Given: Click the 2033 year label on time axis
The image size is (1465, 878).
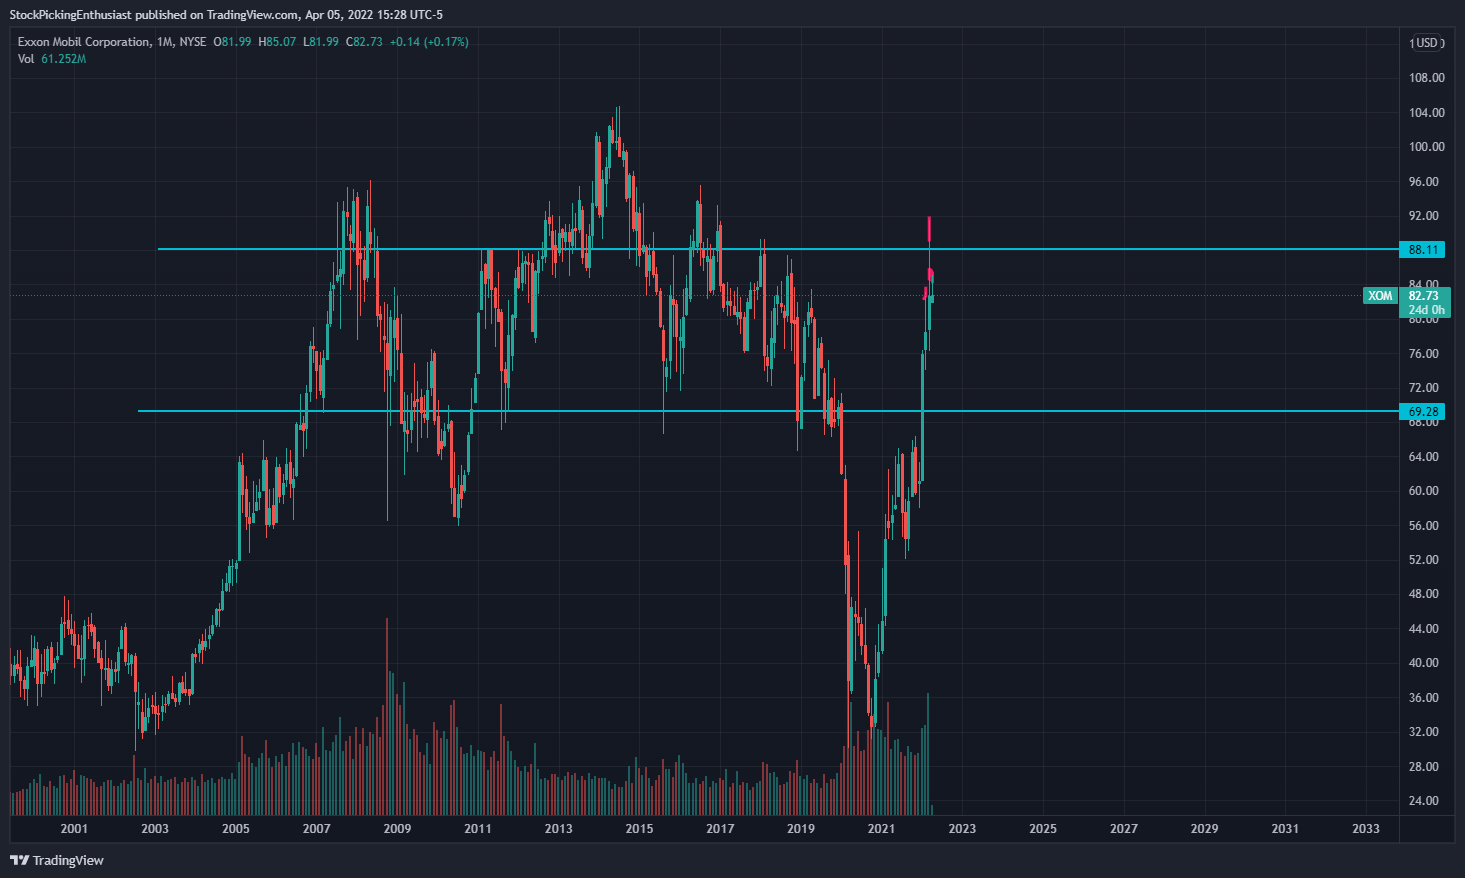Looking at the screenshot, I should click(1366, 829).
